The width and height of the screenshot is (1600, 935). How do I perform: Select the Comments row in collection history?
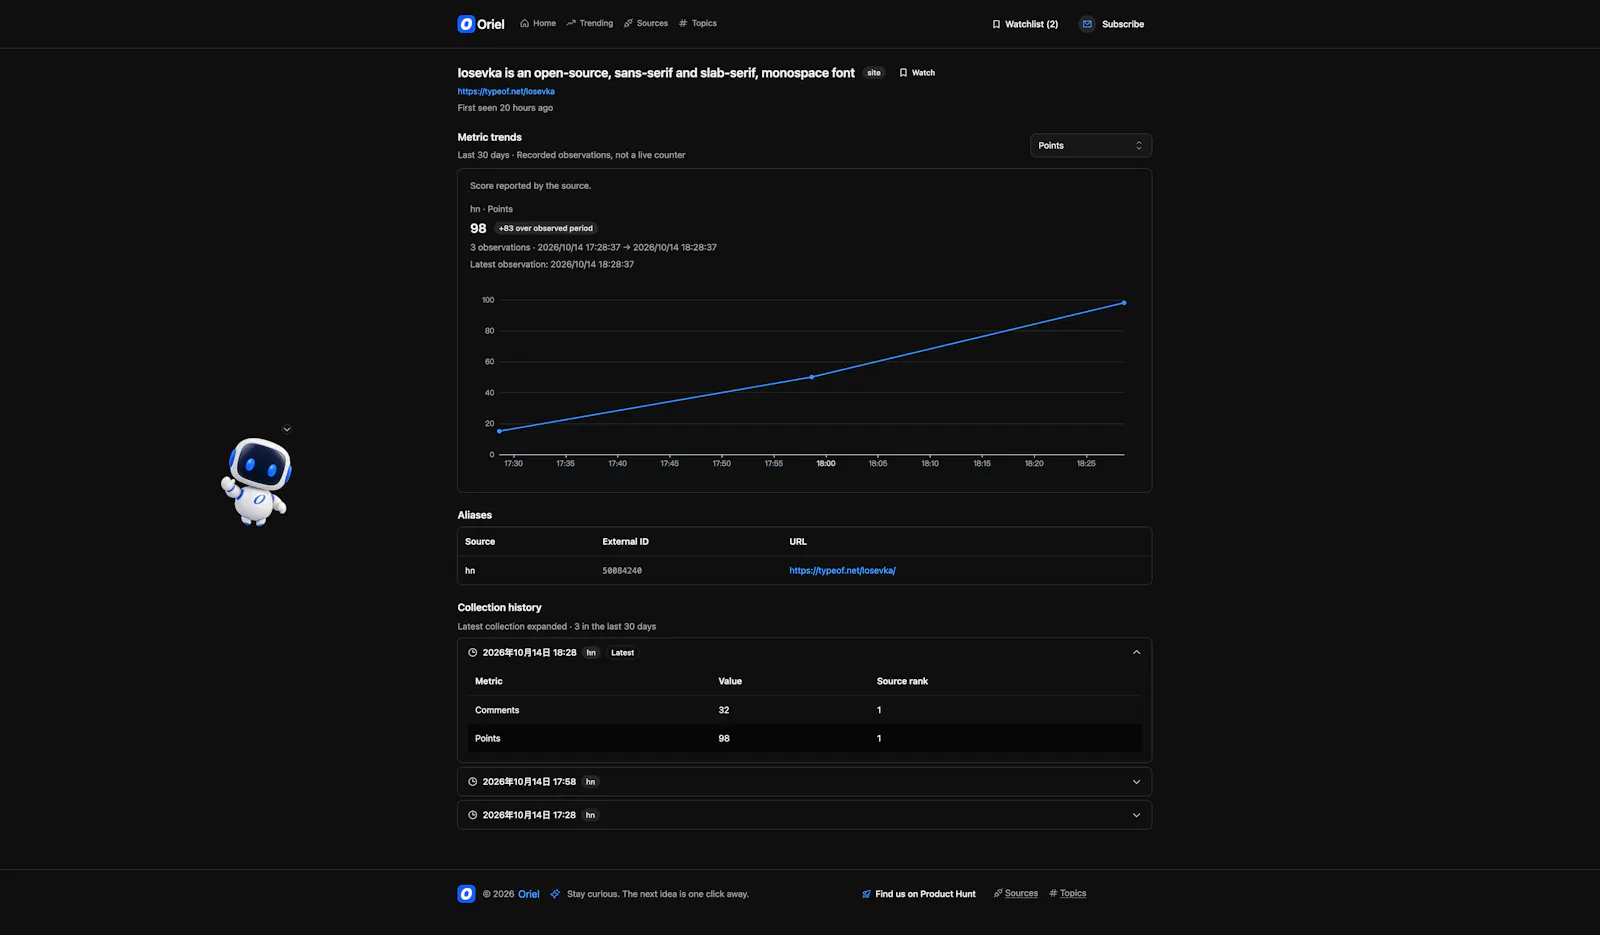click(x=804, y=710)
